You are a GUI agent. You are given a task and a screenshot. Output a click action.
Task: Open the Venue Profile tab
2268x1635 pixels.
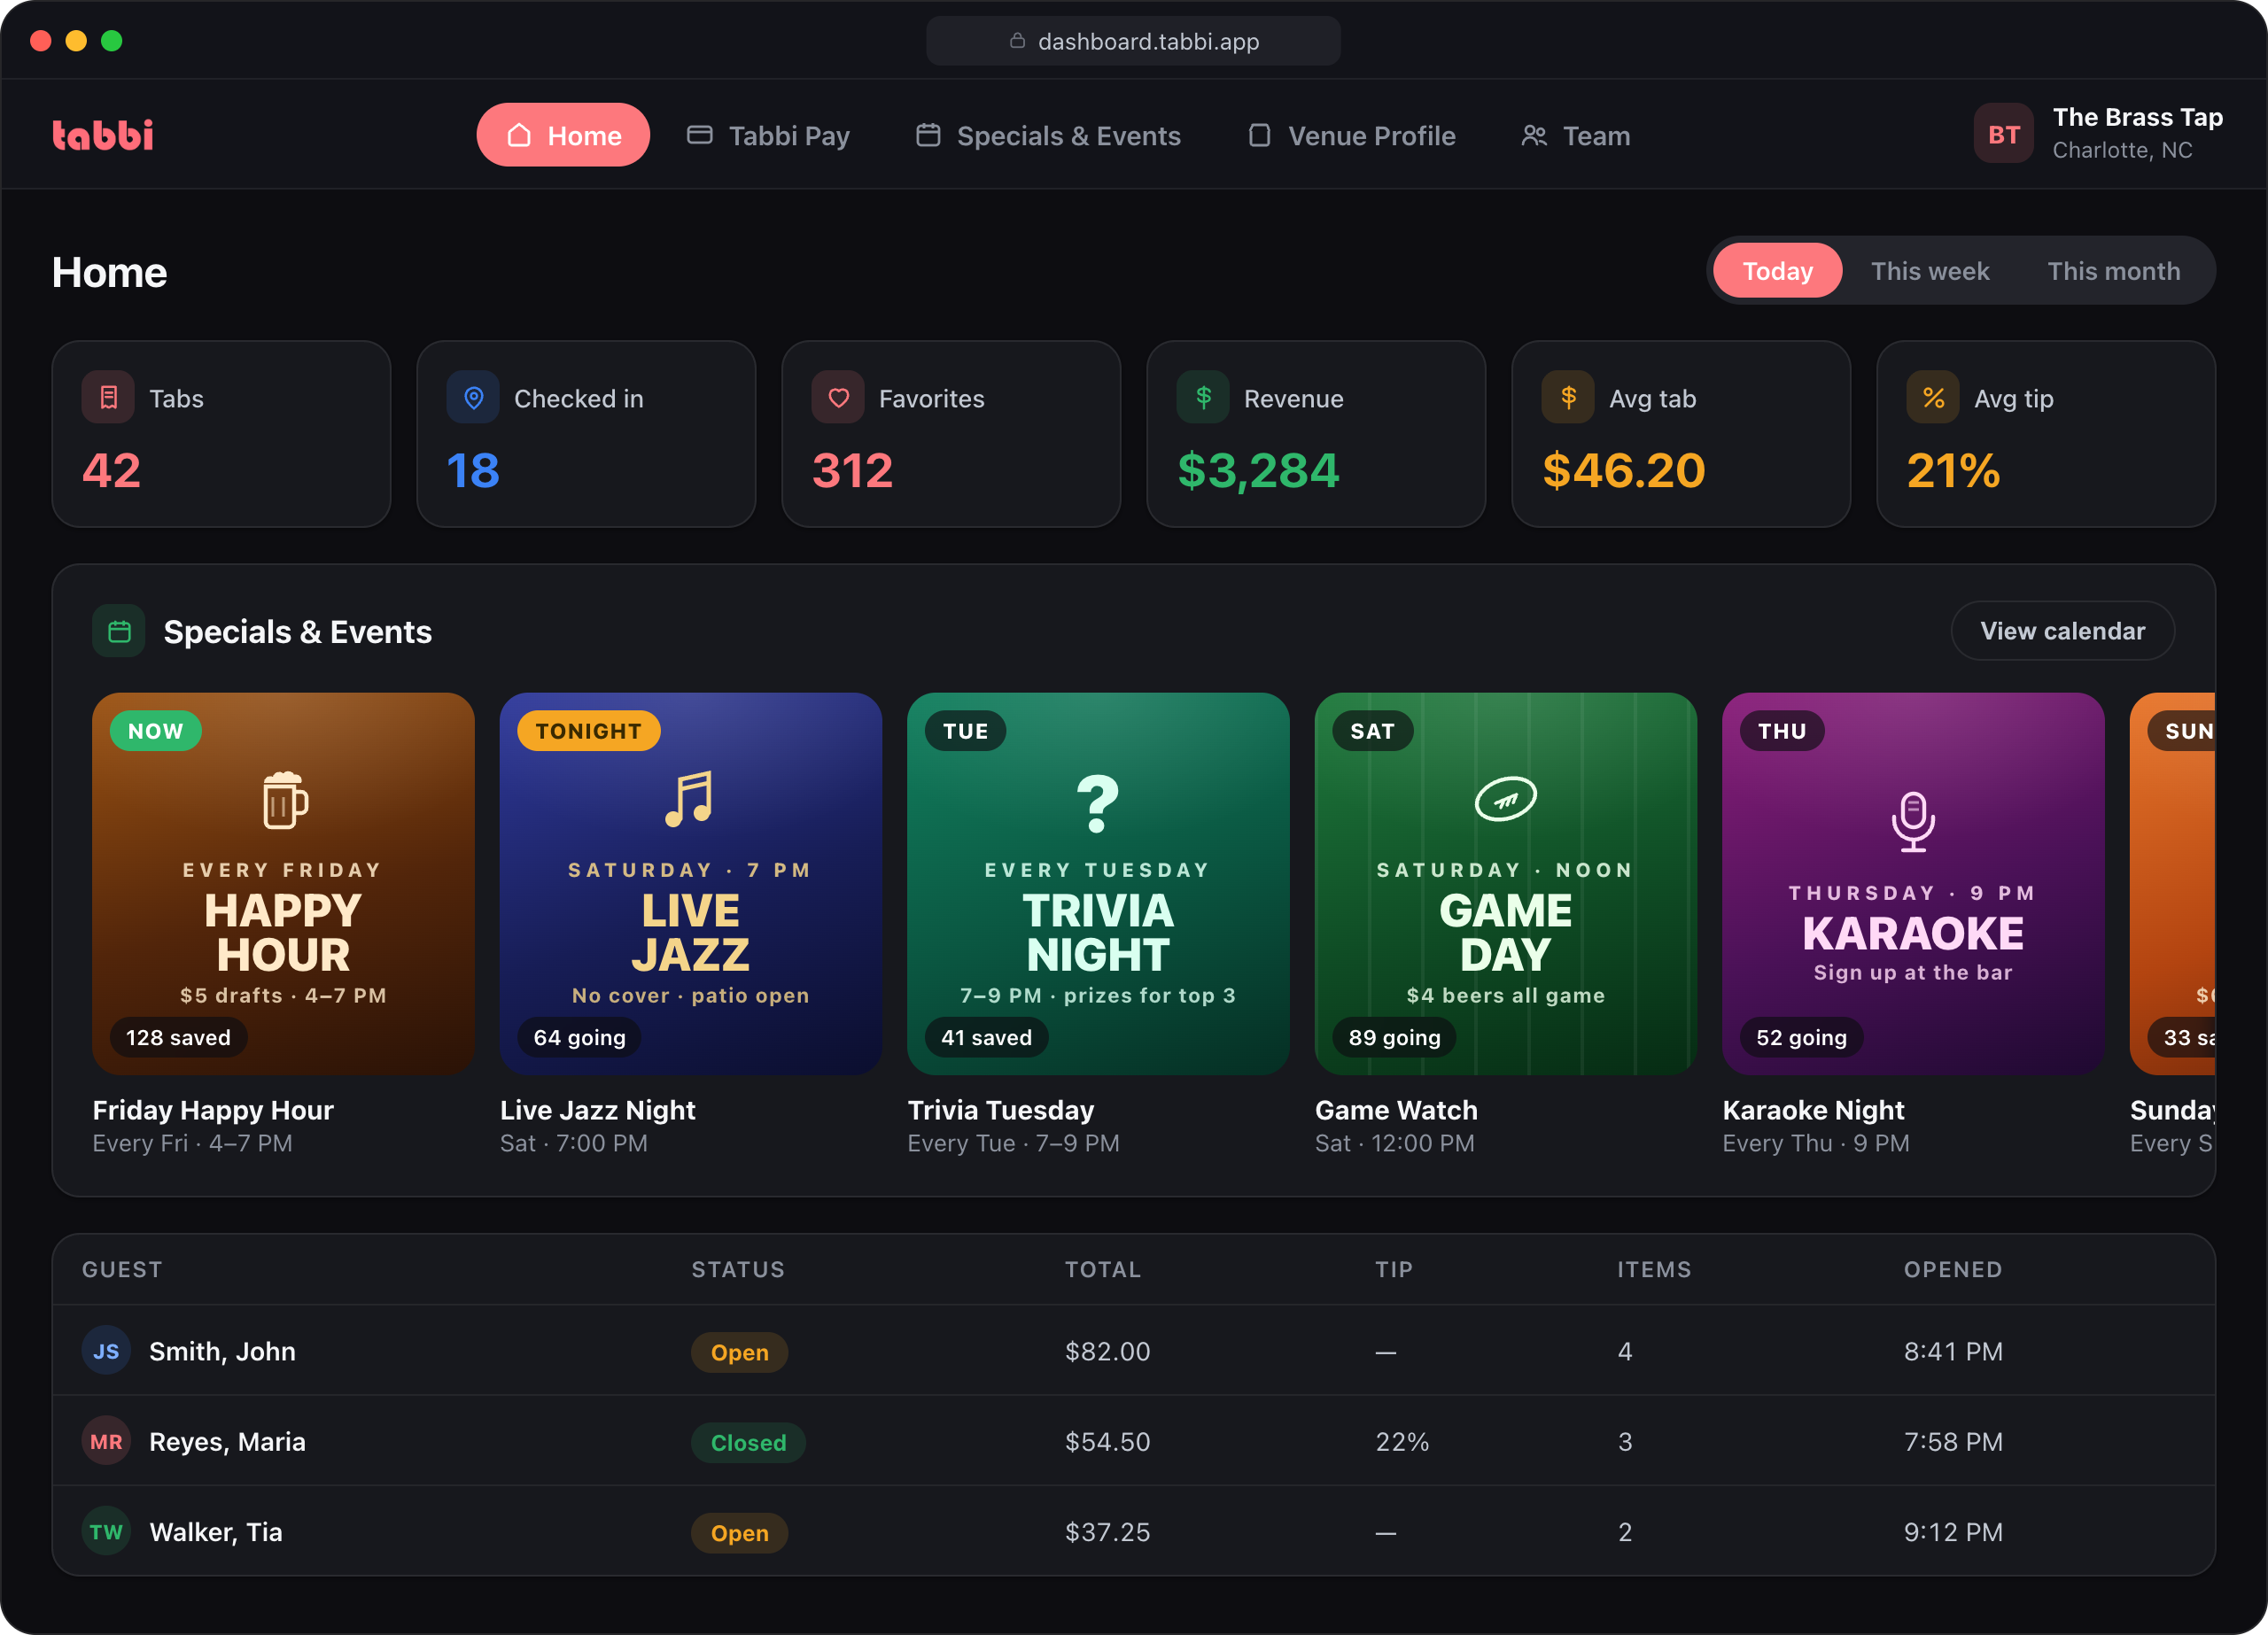pyautogui.click(x=1352, y=135)
